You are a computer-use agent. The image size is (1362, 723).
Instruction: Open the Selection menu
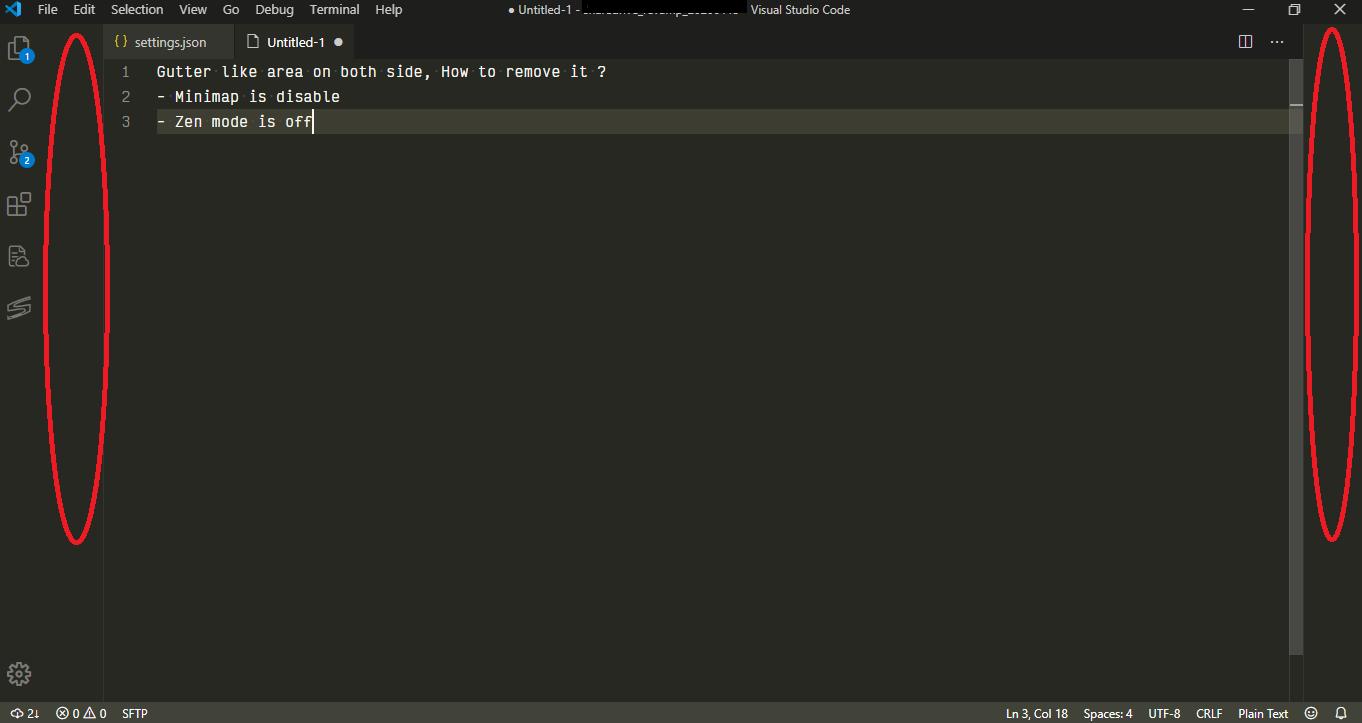click(136, 10)
